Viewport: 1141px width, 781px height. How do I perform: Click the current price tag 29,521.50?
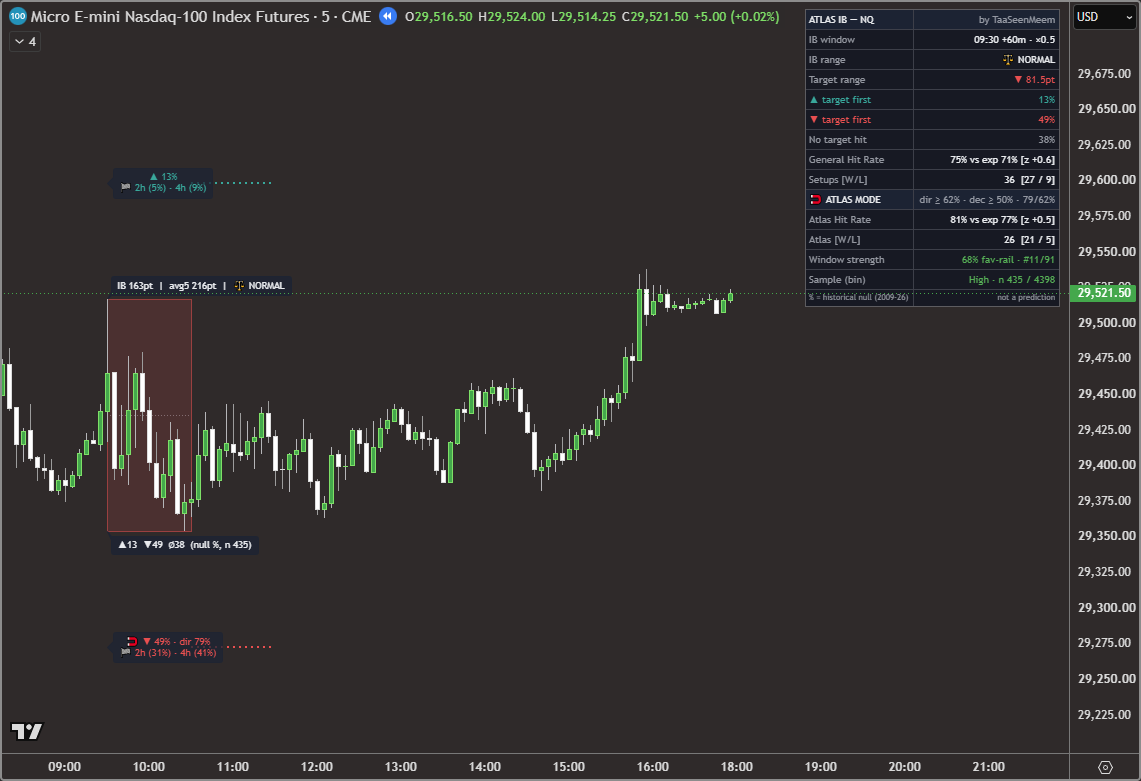point(1103,293)
